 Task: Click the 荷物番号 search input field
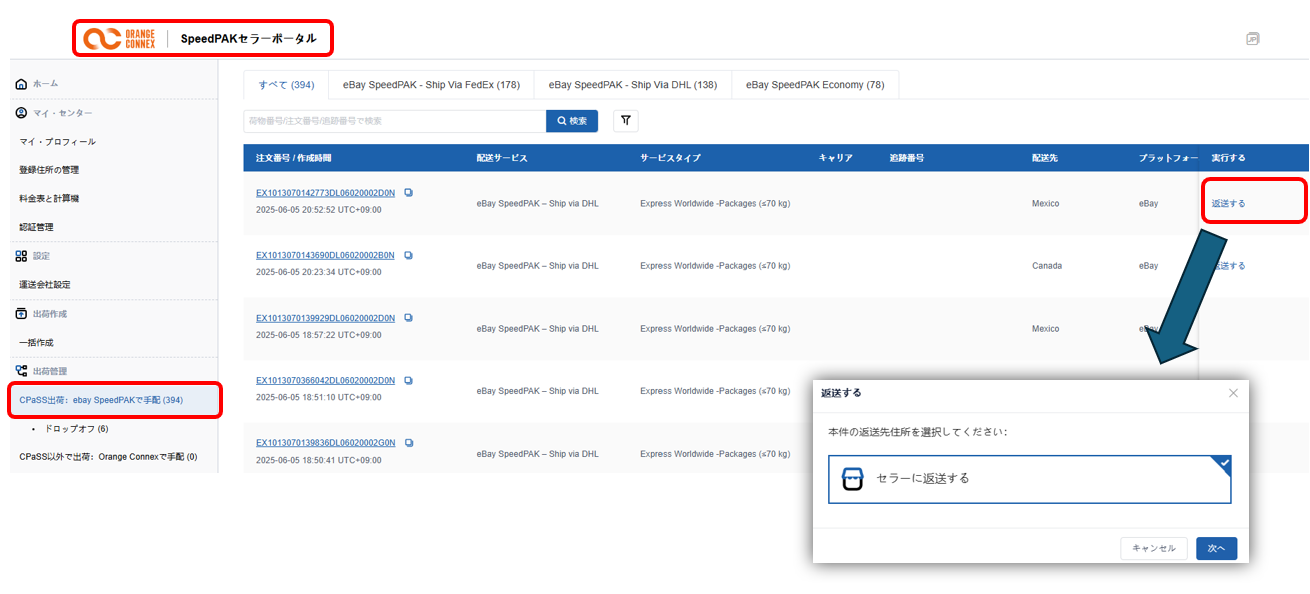pyautogui.click(x=394, y=121)
